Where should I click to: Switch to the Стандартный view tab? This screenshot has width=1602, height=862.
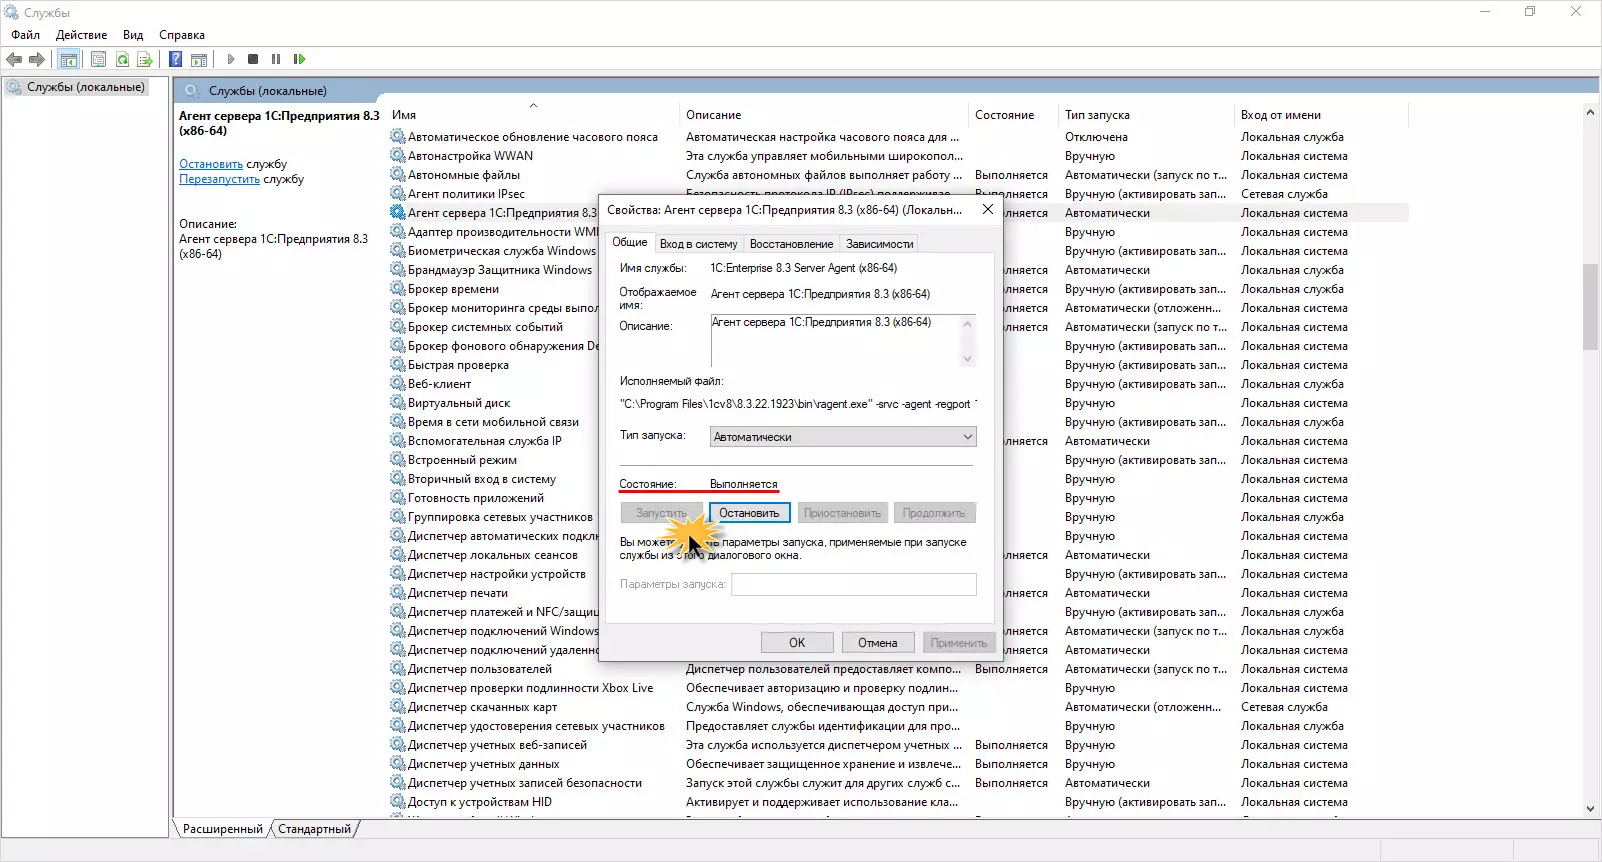[x=314, y=829]
